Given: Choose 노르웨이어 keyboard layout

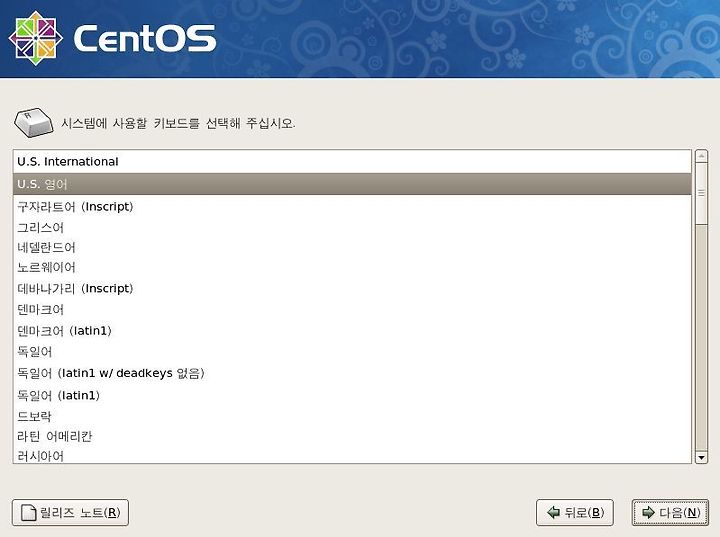Looking at the screenshot, I should 352,267.
